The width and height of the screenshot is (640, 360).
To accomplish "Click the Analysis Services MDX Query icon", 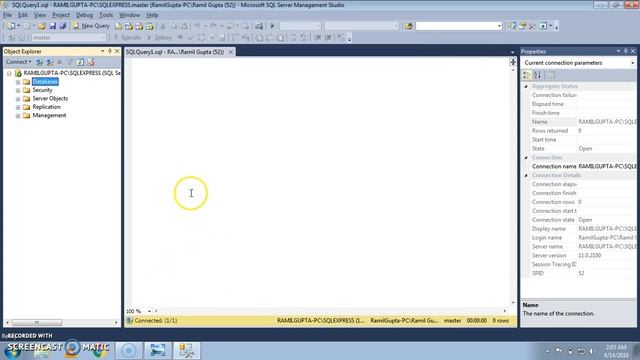I will (129, 26).
